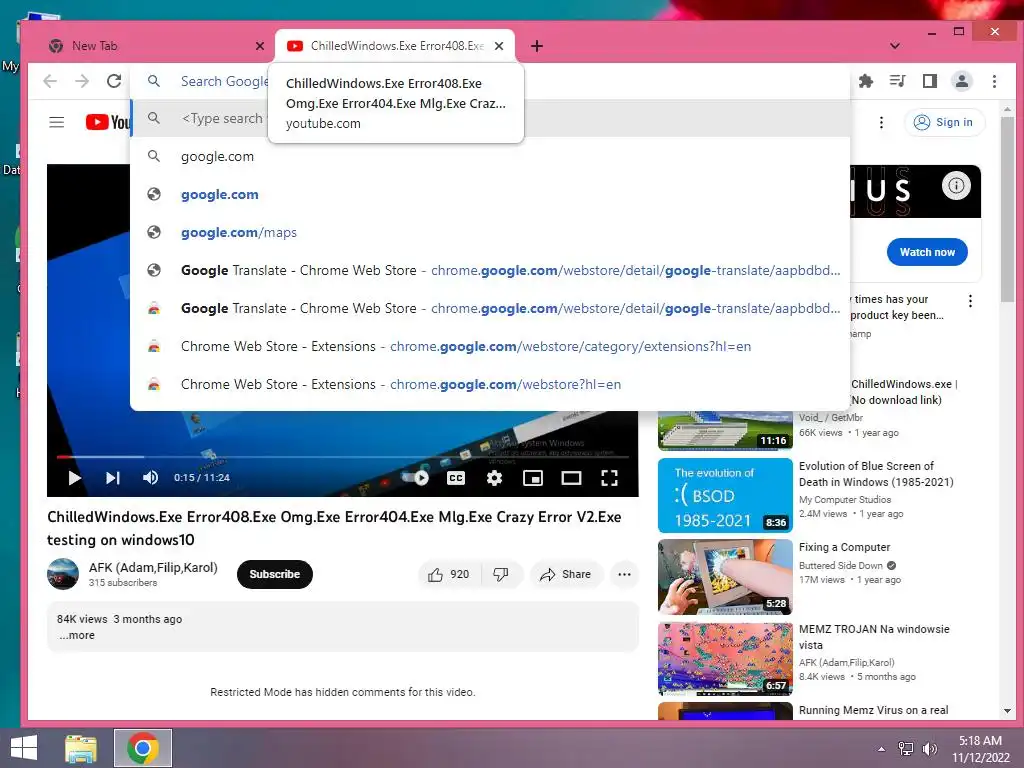Open the Chrome three-dot menu
1024x768 pixels.
(x=994, y=81)
